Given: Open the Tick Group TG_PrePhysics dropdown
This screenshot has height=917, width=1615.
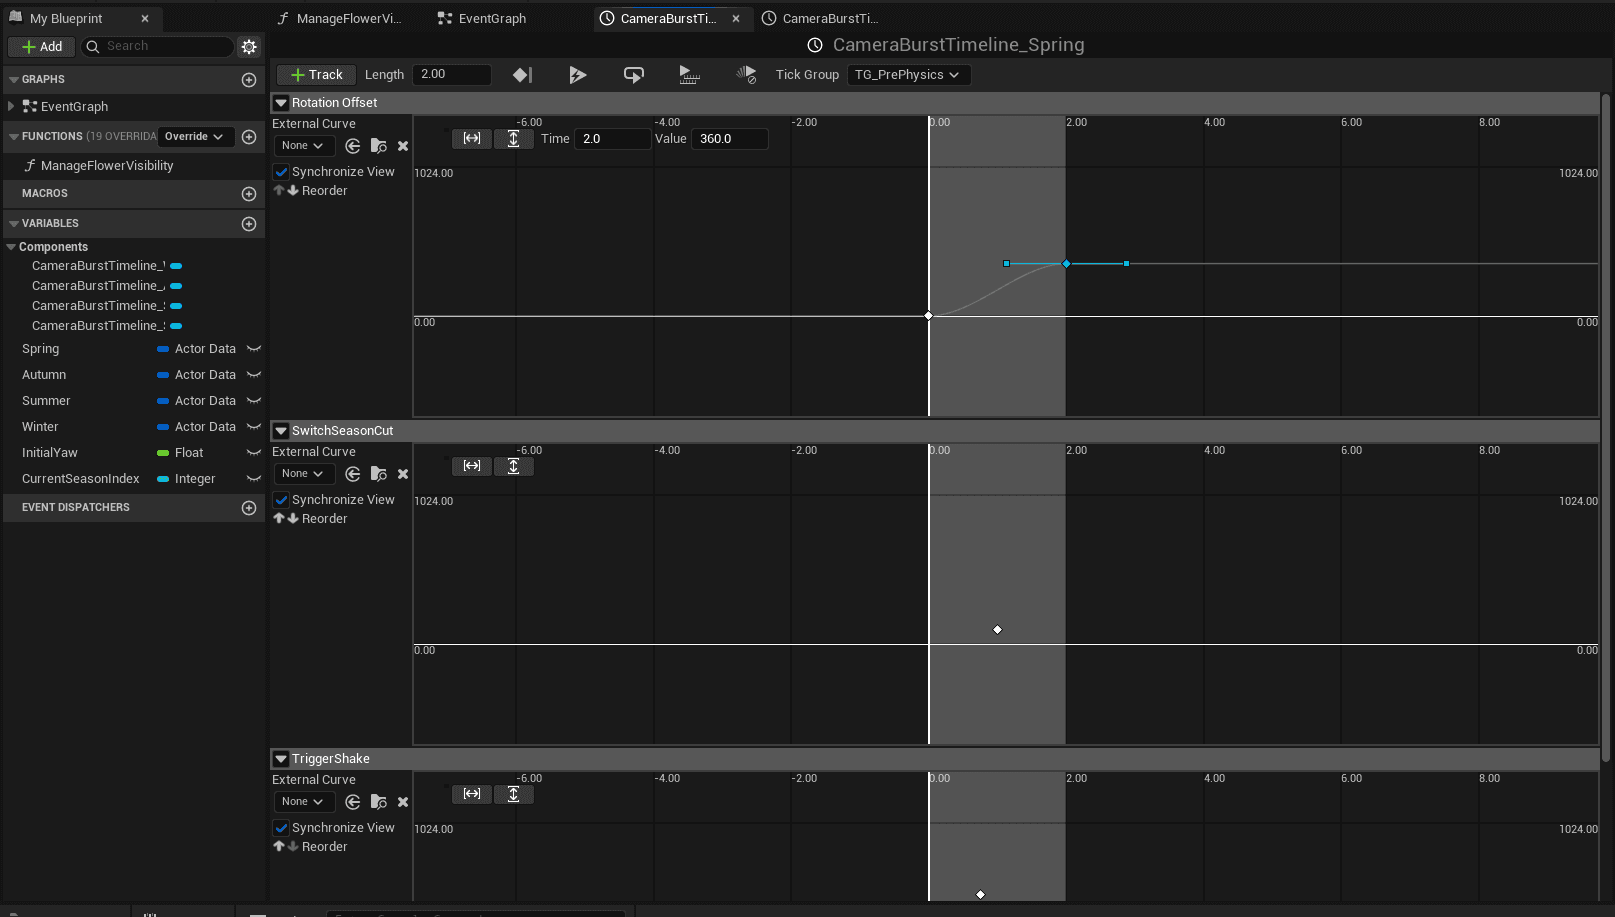Looking at the screenshot, I should tap(908, 75).
